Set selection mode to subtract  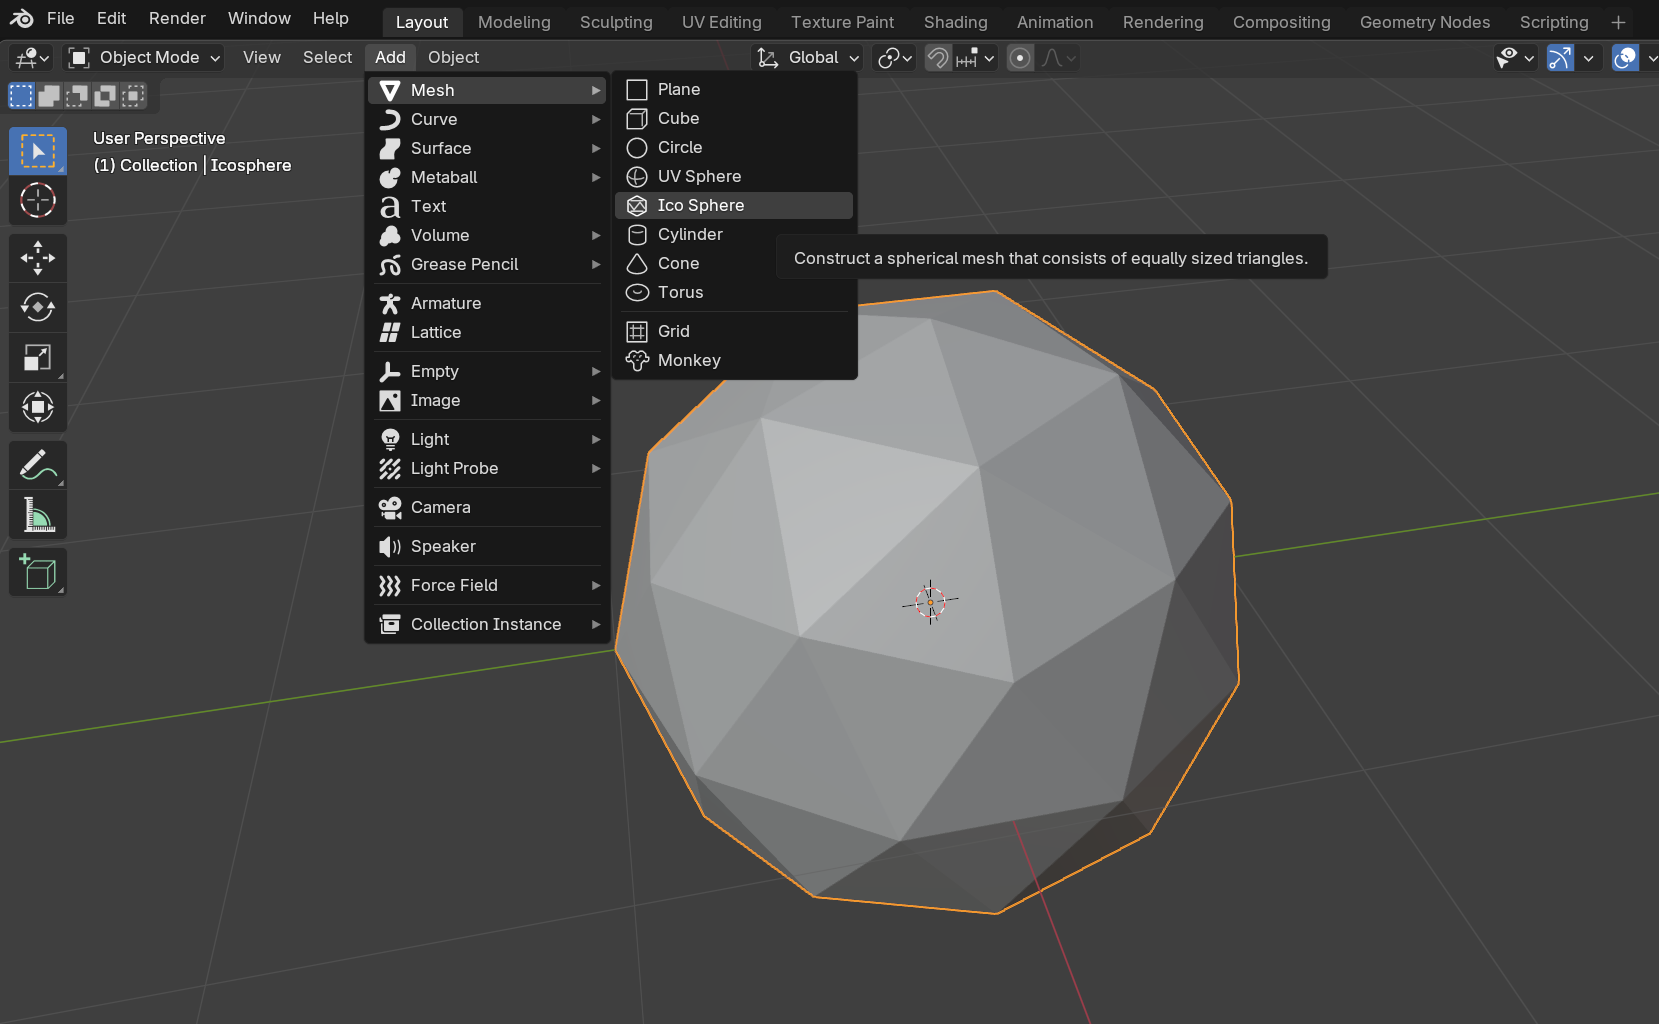[77, 96]
